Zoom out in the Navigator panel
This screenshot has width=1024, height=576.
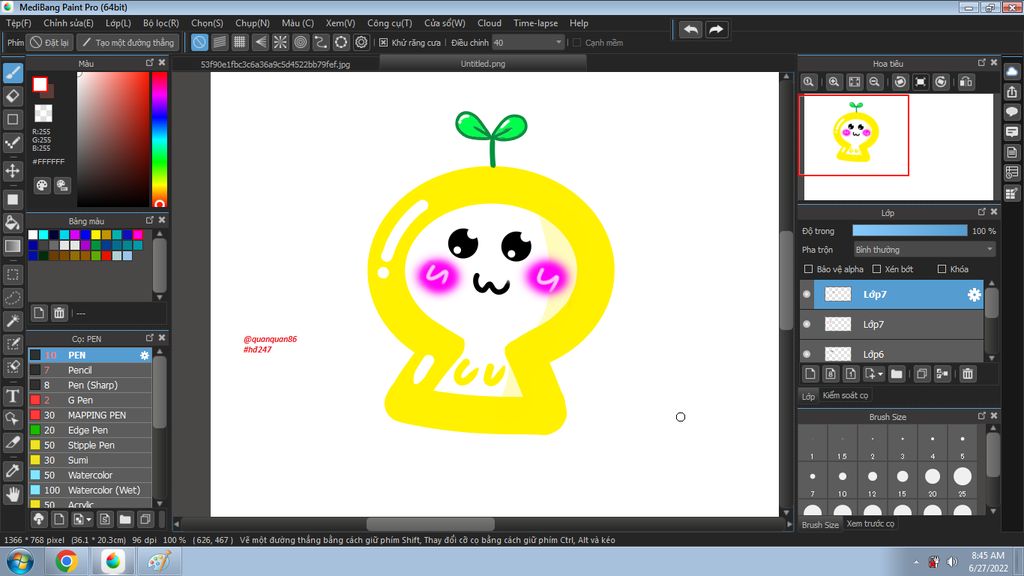pyautogui.click(x=874, y=82)
